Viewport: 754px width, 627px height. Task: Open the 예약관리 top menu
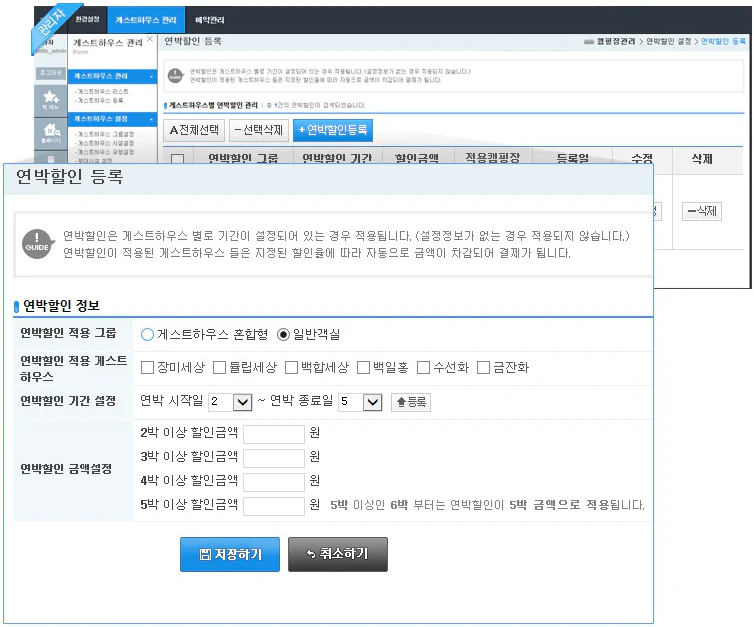tap(209, 20)
